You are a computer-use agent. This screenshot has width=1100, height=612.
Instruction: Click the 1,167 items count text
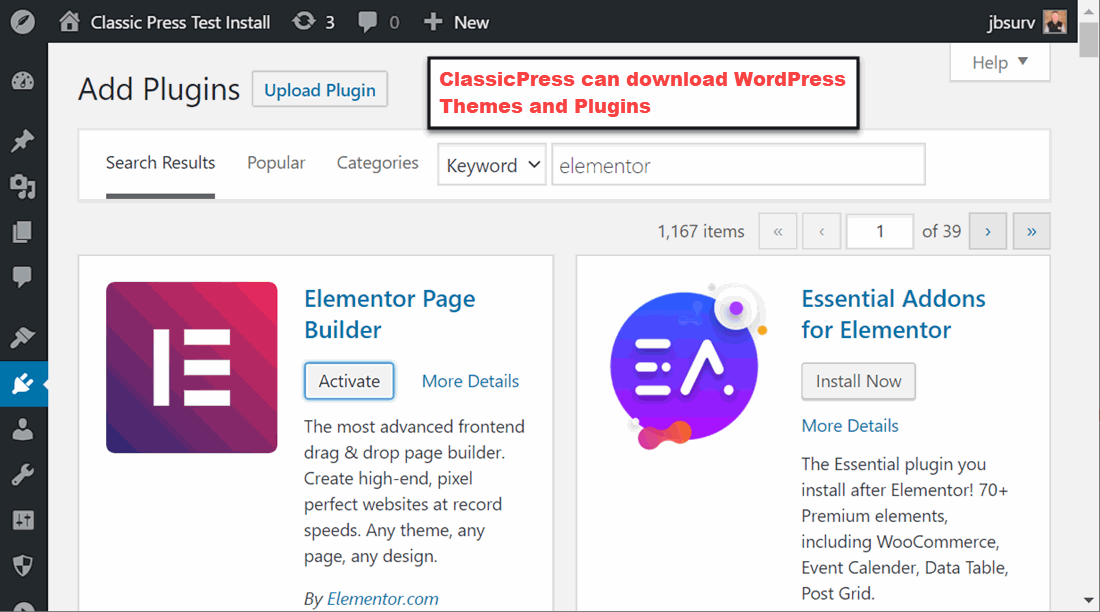tap(700, 232)
